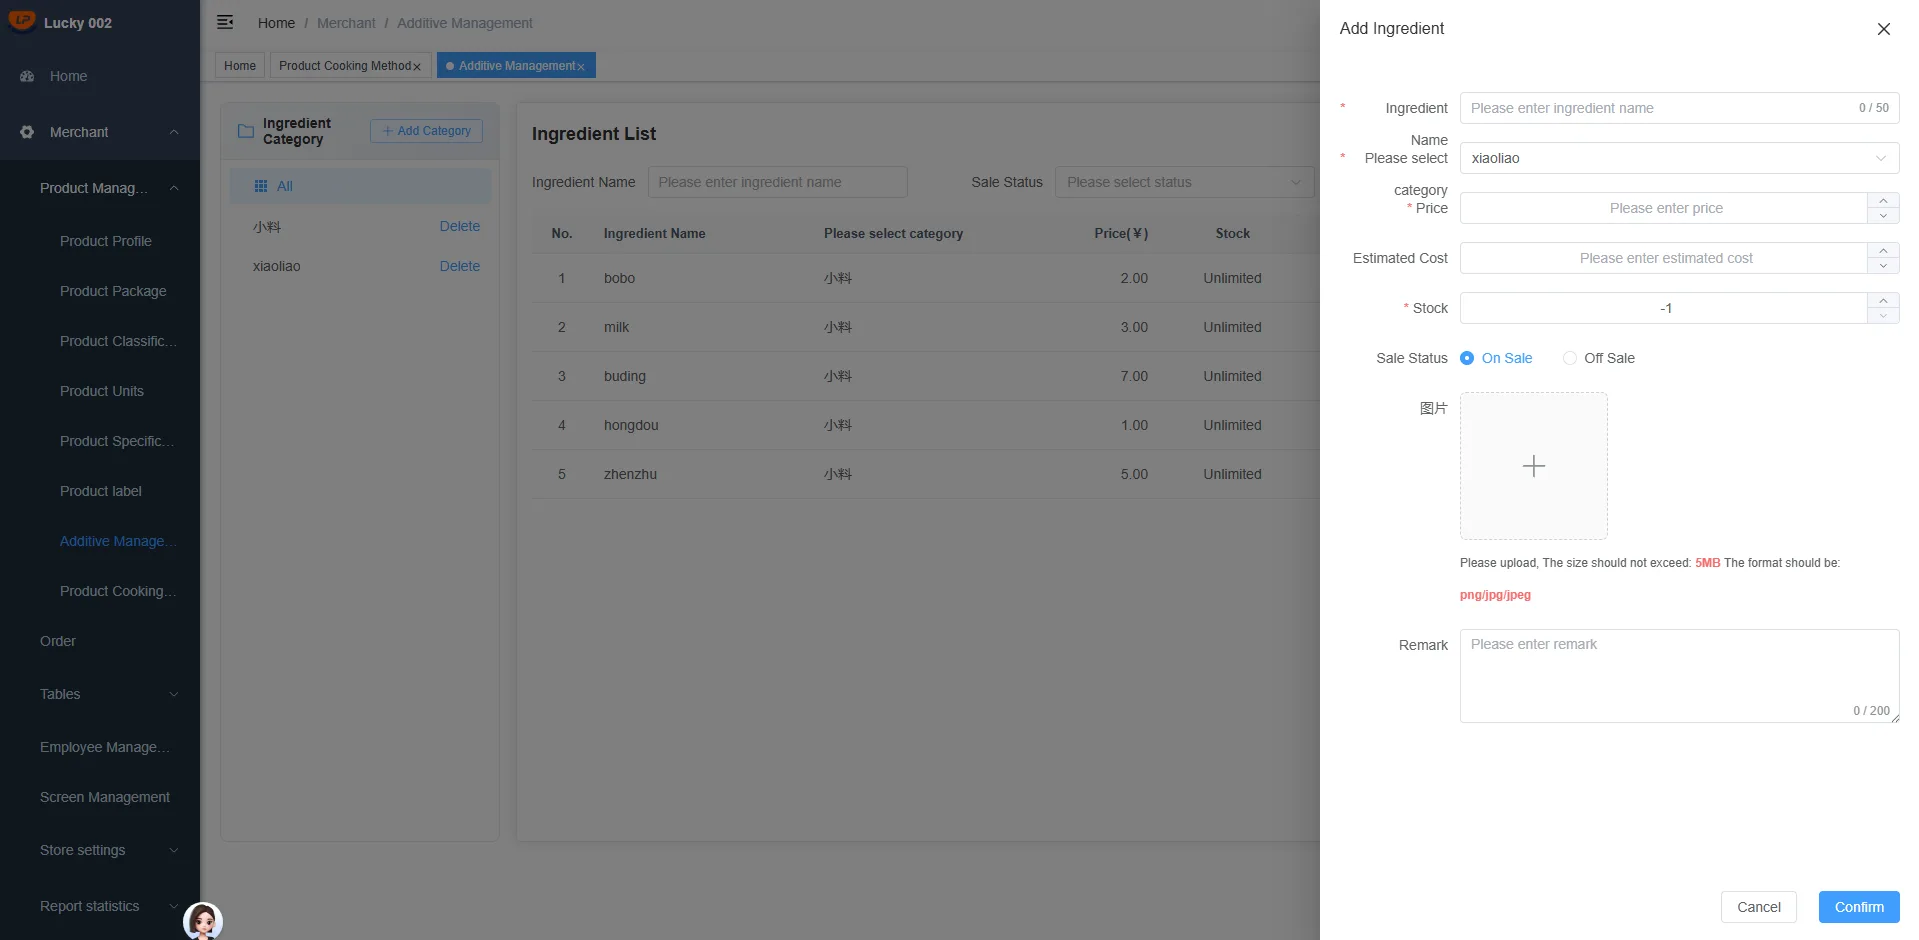Click the Merchant gear icon in sidebar
1919x940 pixels.
(27, 132)
